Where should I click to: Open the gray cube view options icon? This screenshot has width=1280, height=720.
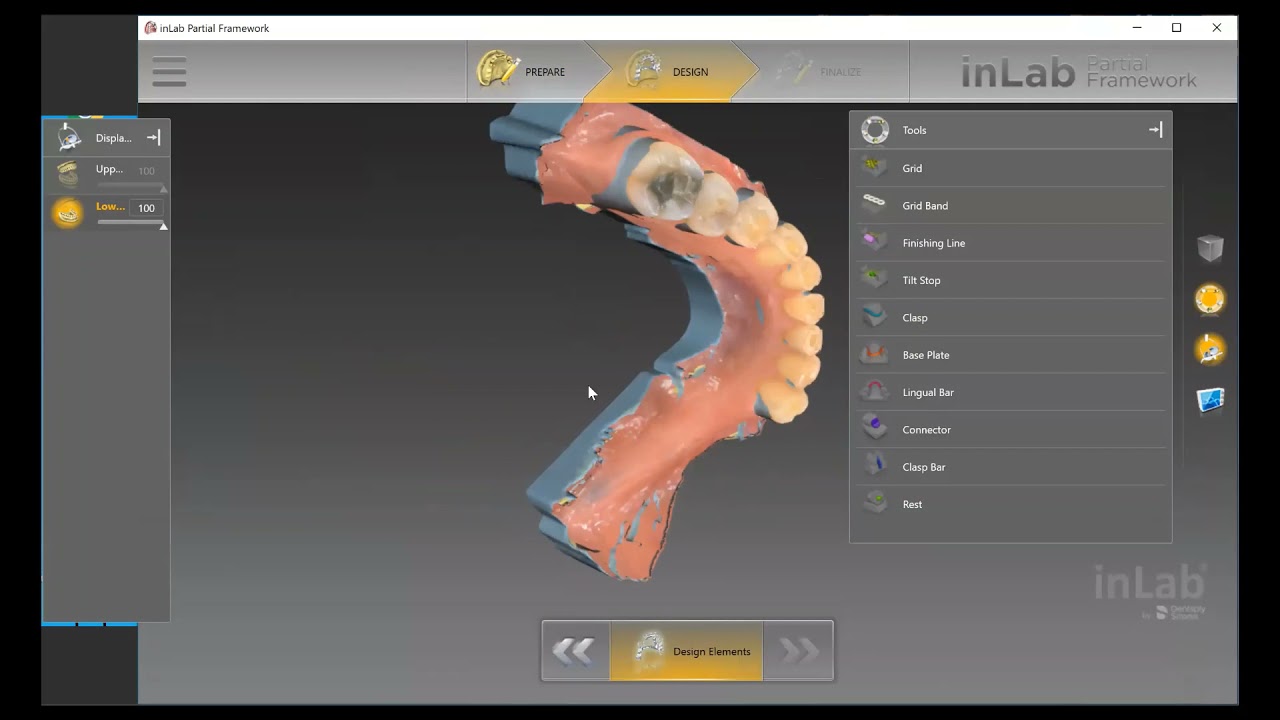coord(1210,248)
